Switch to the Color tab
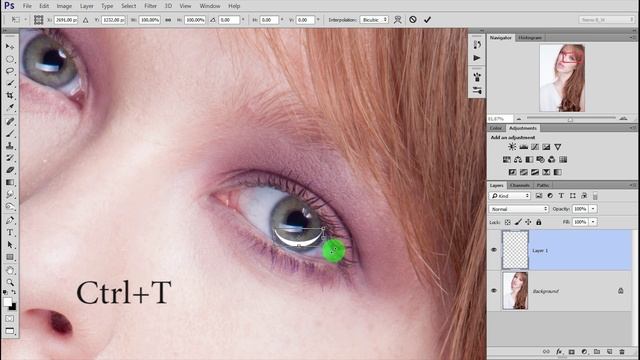This screenshot has width=640, height=360. coord(496,128)
